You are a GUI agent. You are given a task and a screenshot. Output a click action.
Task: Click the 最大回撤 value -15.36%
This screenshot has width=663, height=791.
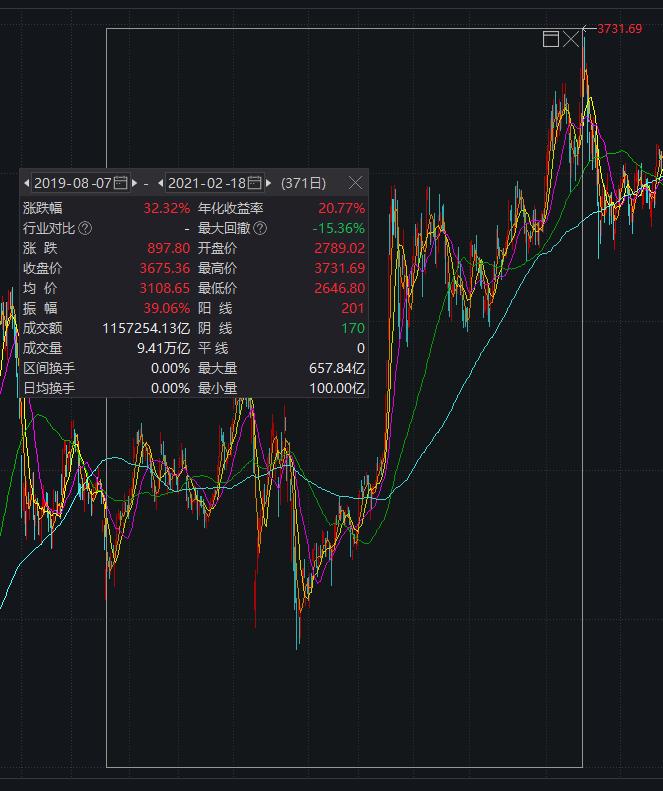[x=339, y=228]
